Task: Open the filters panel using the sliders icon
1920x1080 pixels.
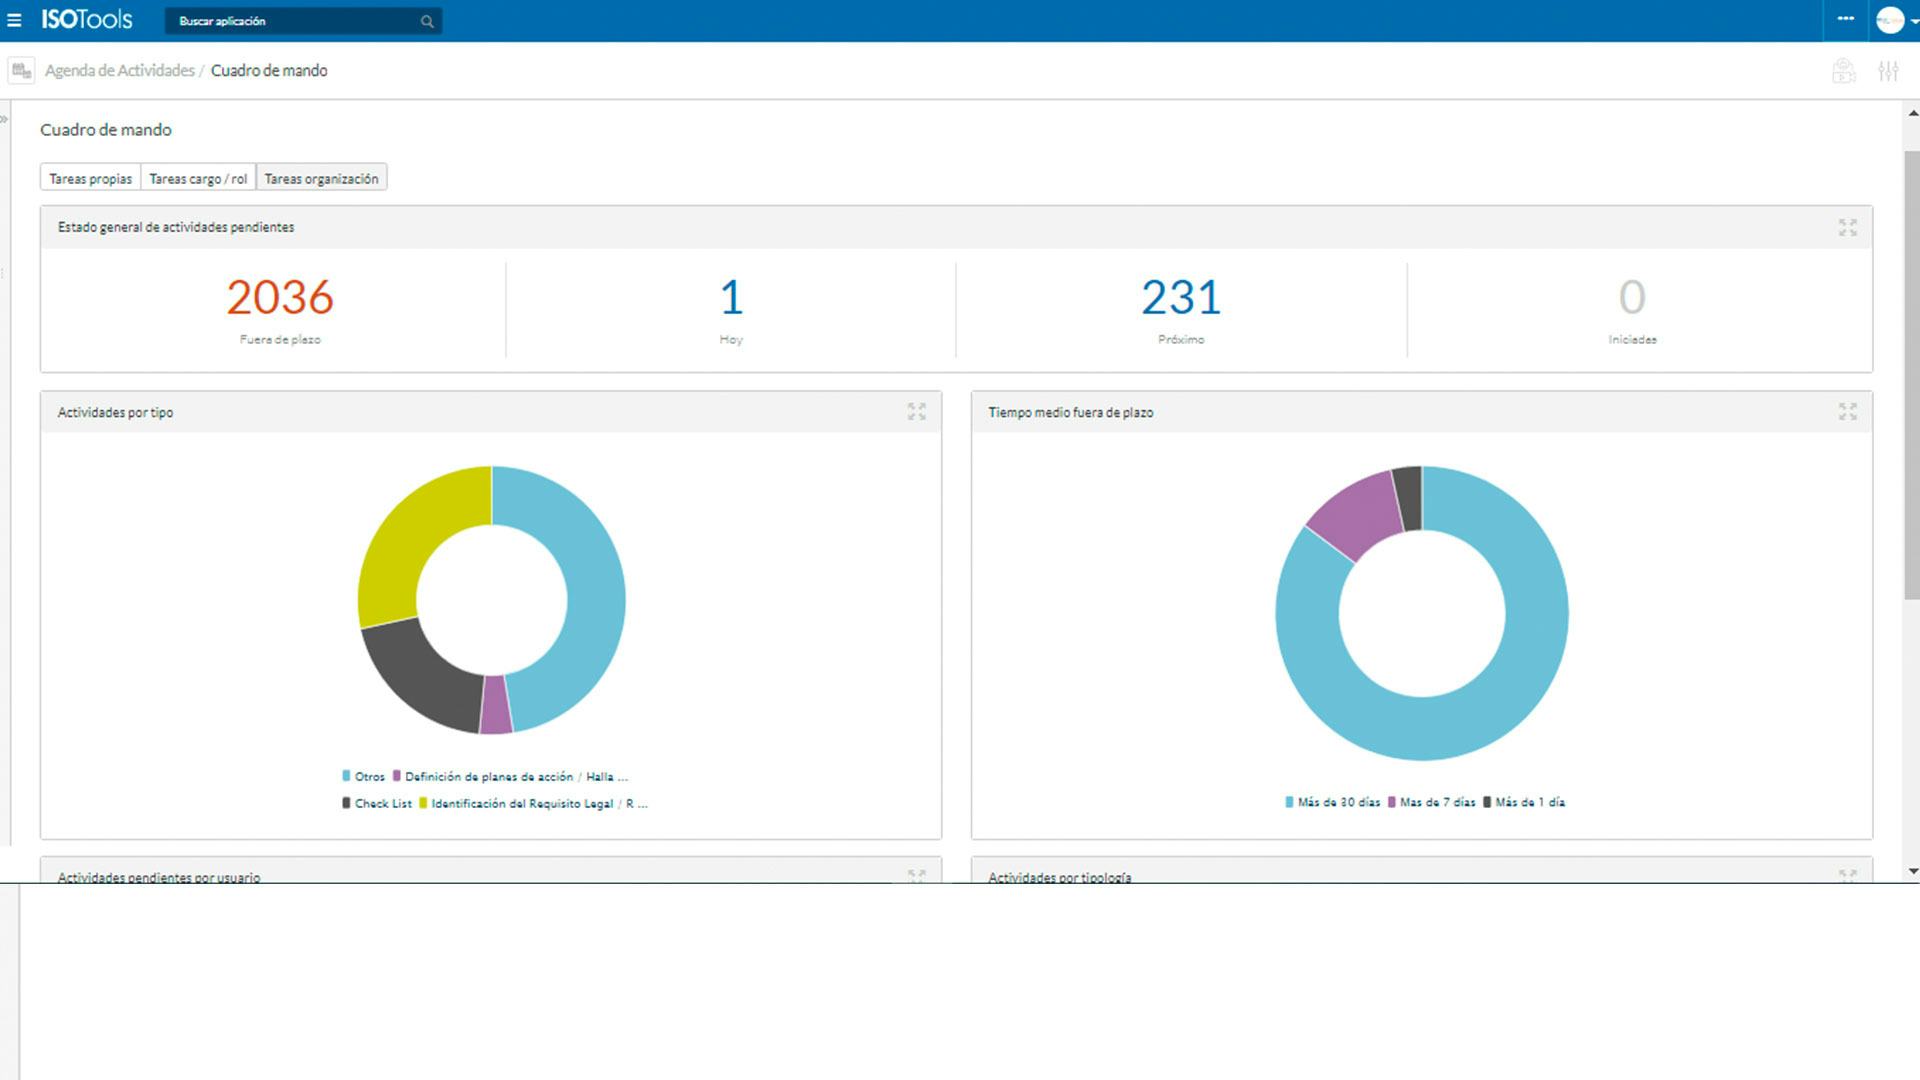Action: point(1890,70)
